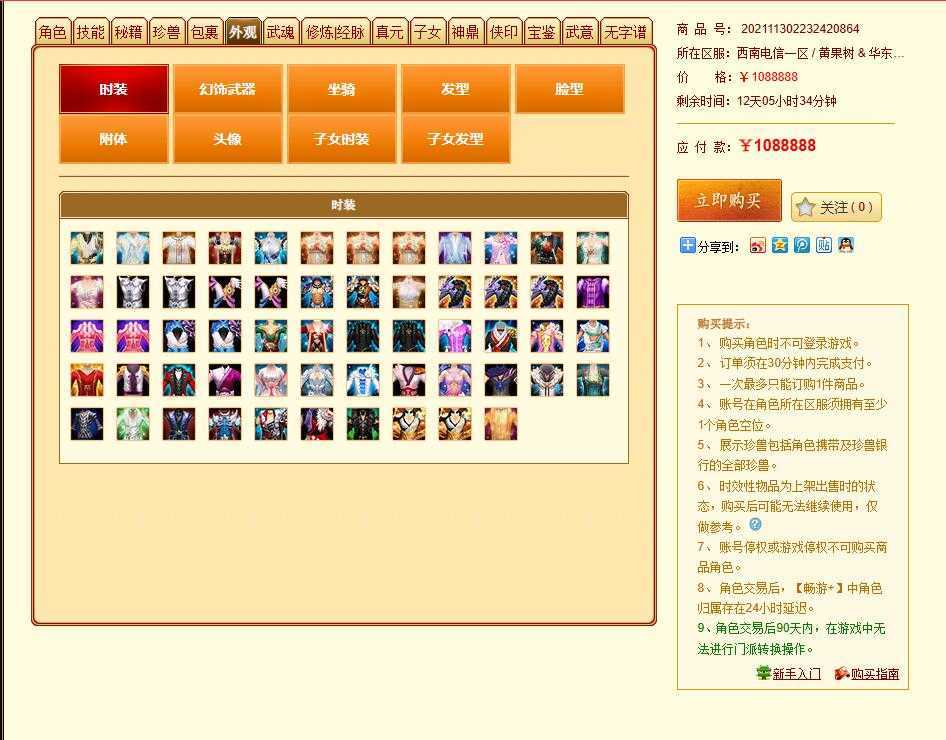946x740 pixels.
Task: Click green tip 9 about 90天内
Action: 791,638
